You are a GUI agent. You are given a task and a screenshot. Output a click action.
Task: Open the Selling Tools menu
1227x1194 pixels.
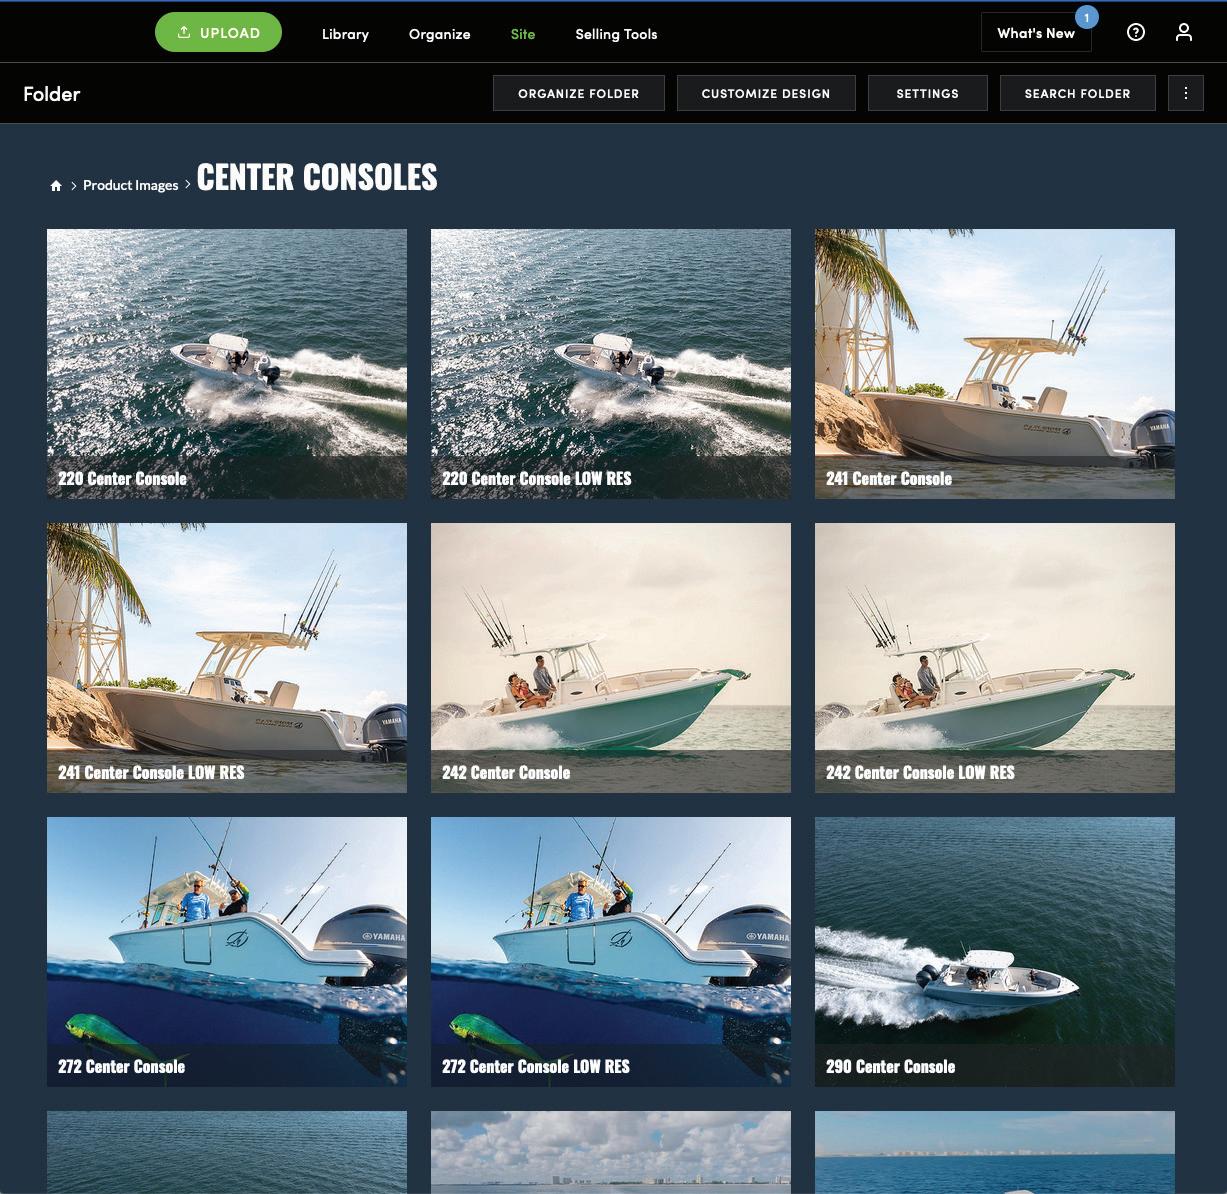(616, 34)
